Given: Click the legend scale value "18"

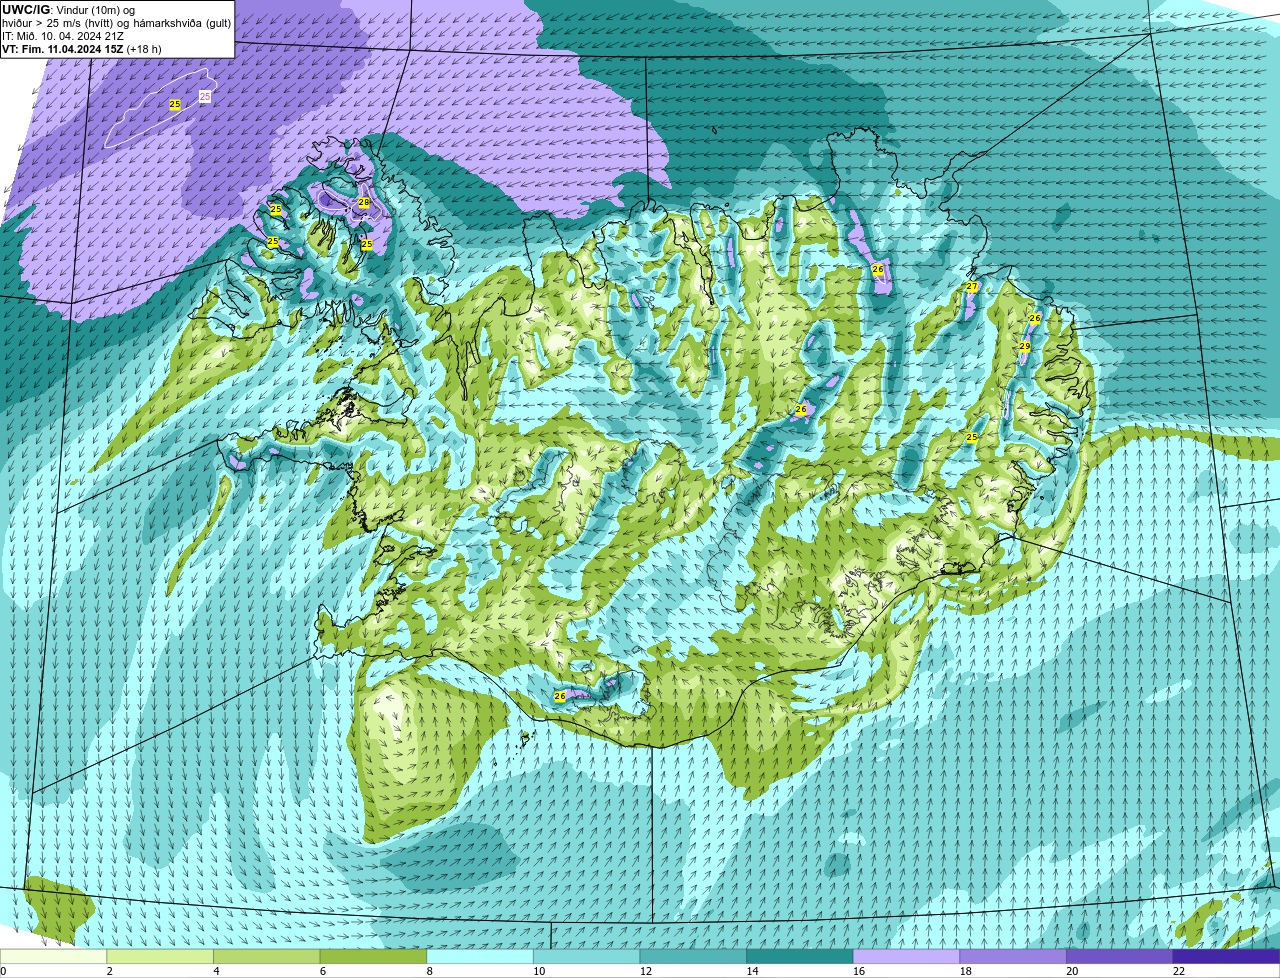Looking at the screenshot, I should click(966, 971).
